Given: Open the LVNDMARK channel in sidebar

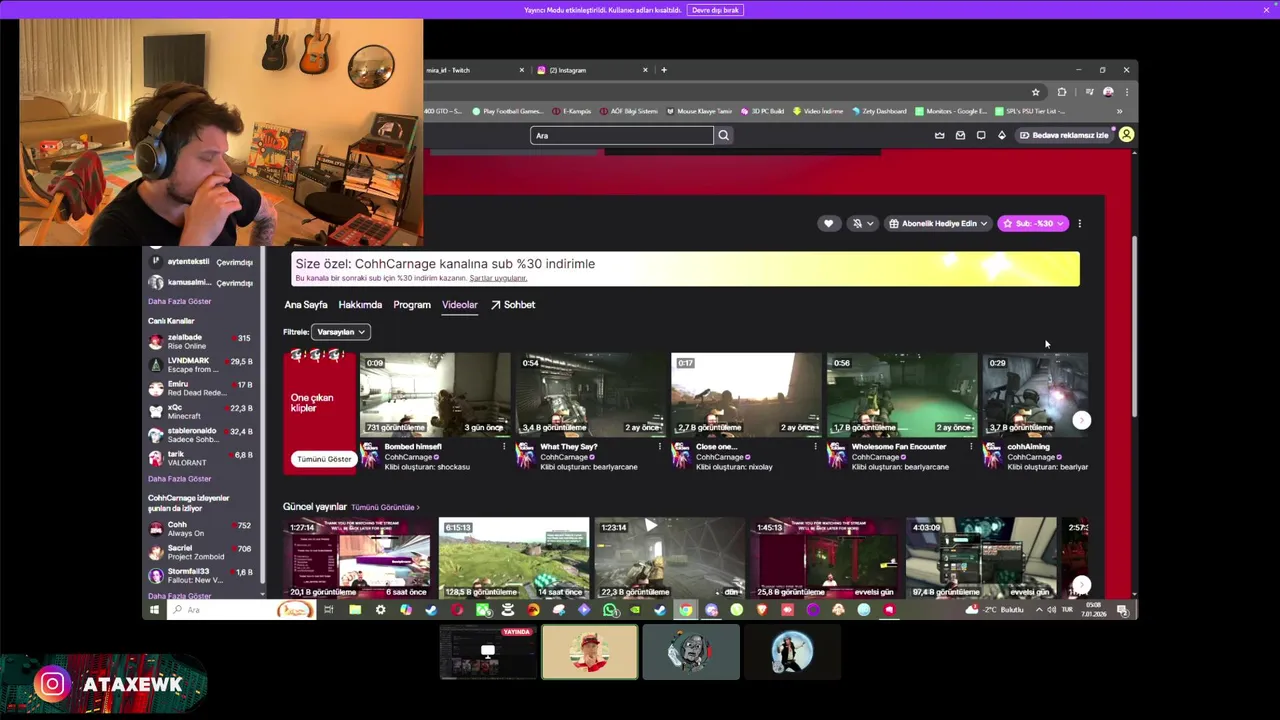Looking at the screenshot, I should (x=200, y=364).
